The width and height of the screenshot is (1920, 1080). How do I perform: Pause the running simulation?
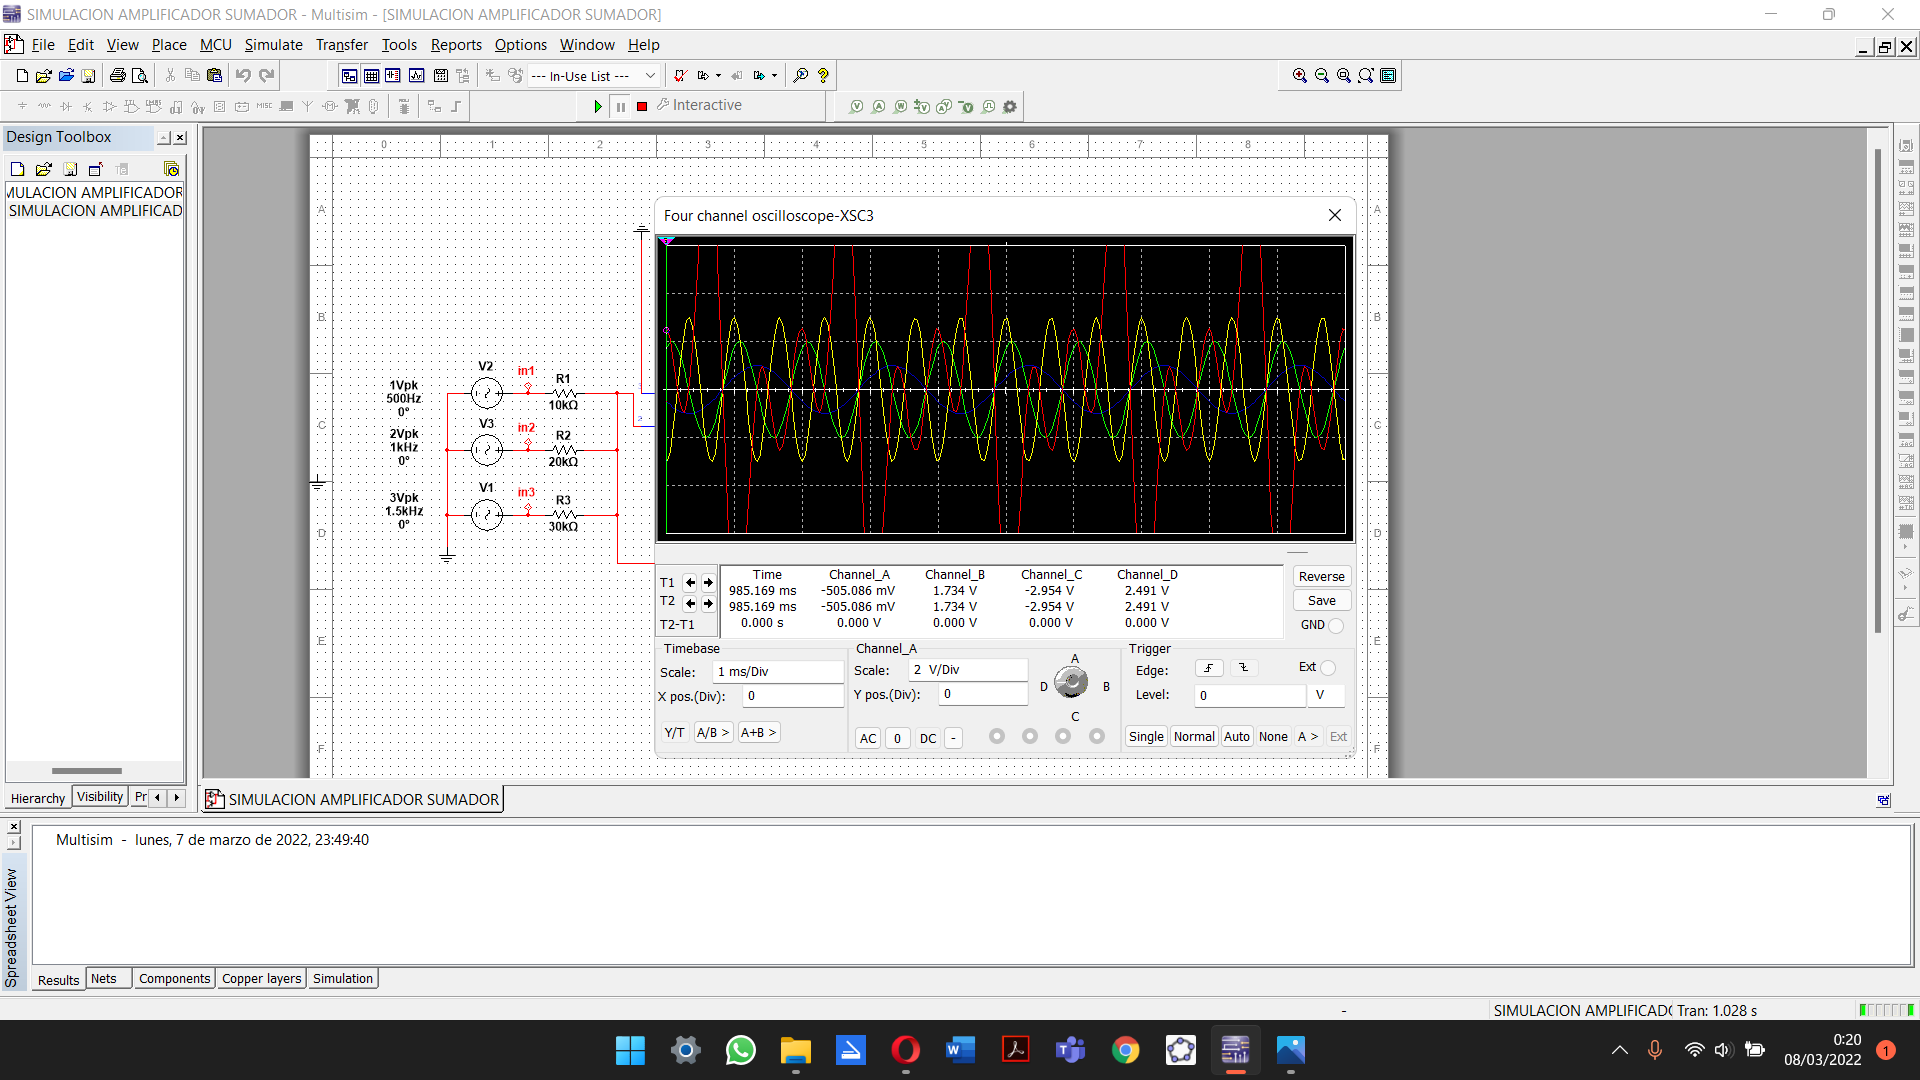click(x=621, y=106)
